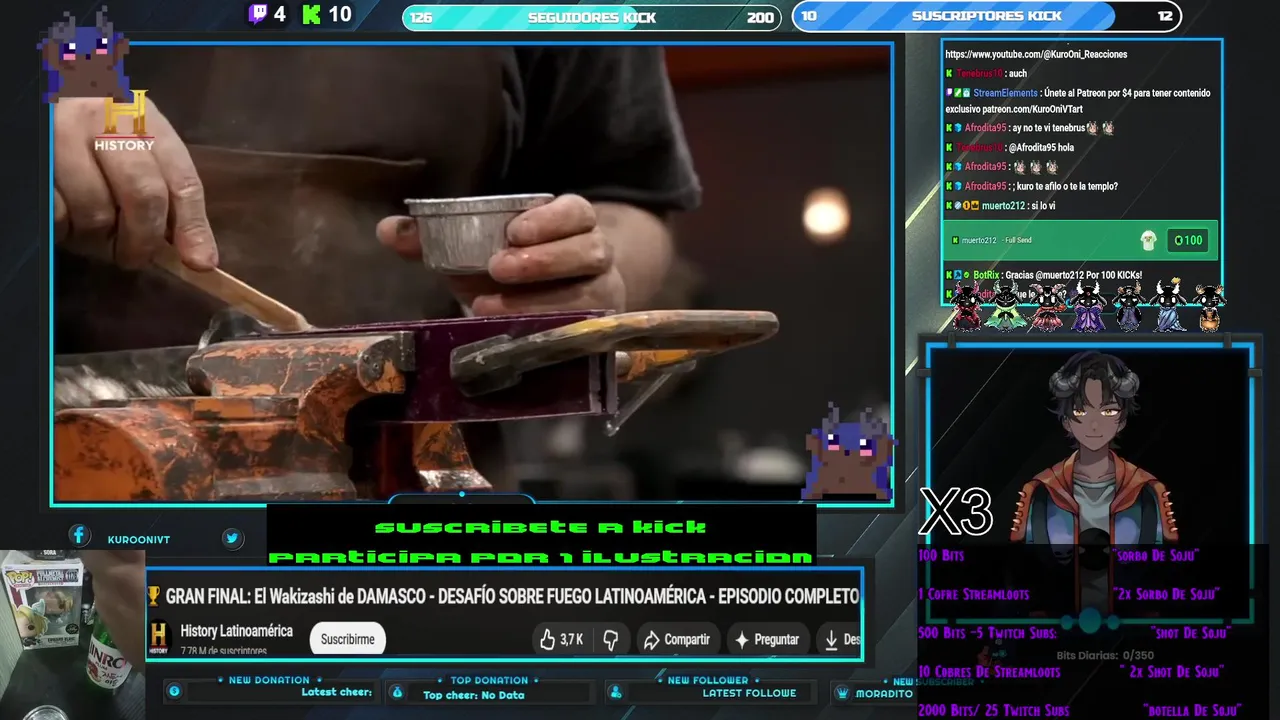Click the '100 Bits' reward row
The height and width of the screenshot is (720, 1280).
1058,555
